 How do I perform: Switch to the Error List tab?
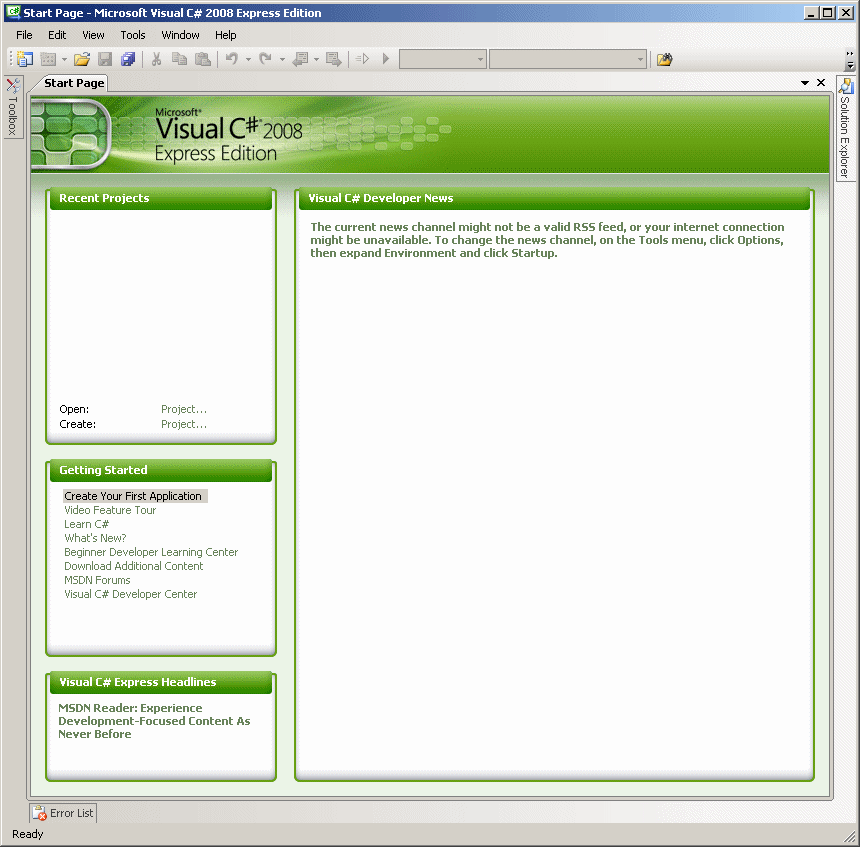(62, 812)
